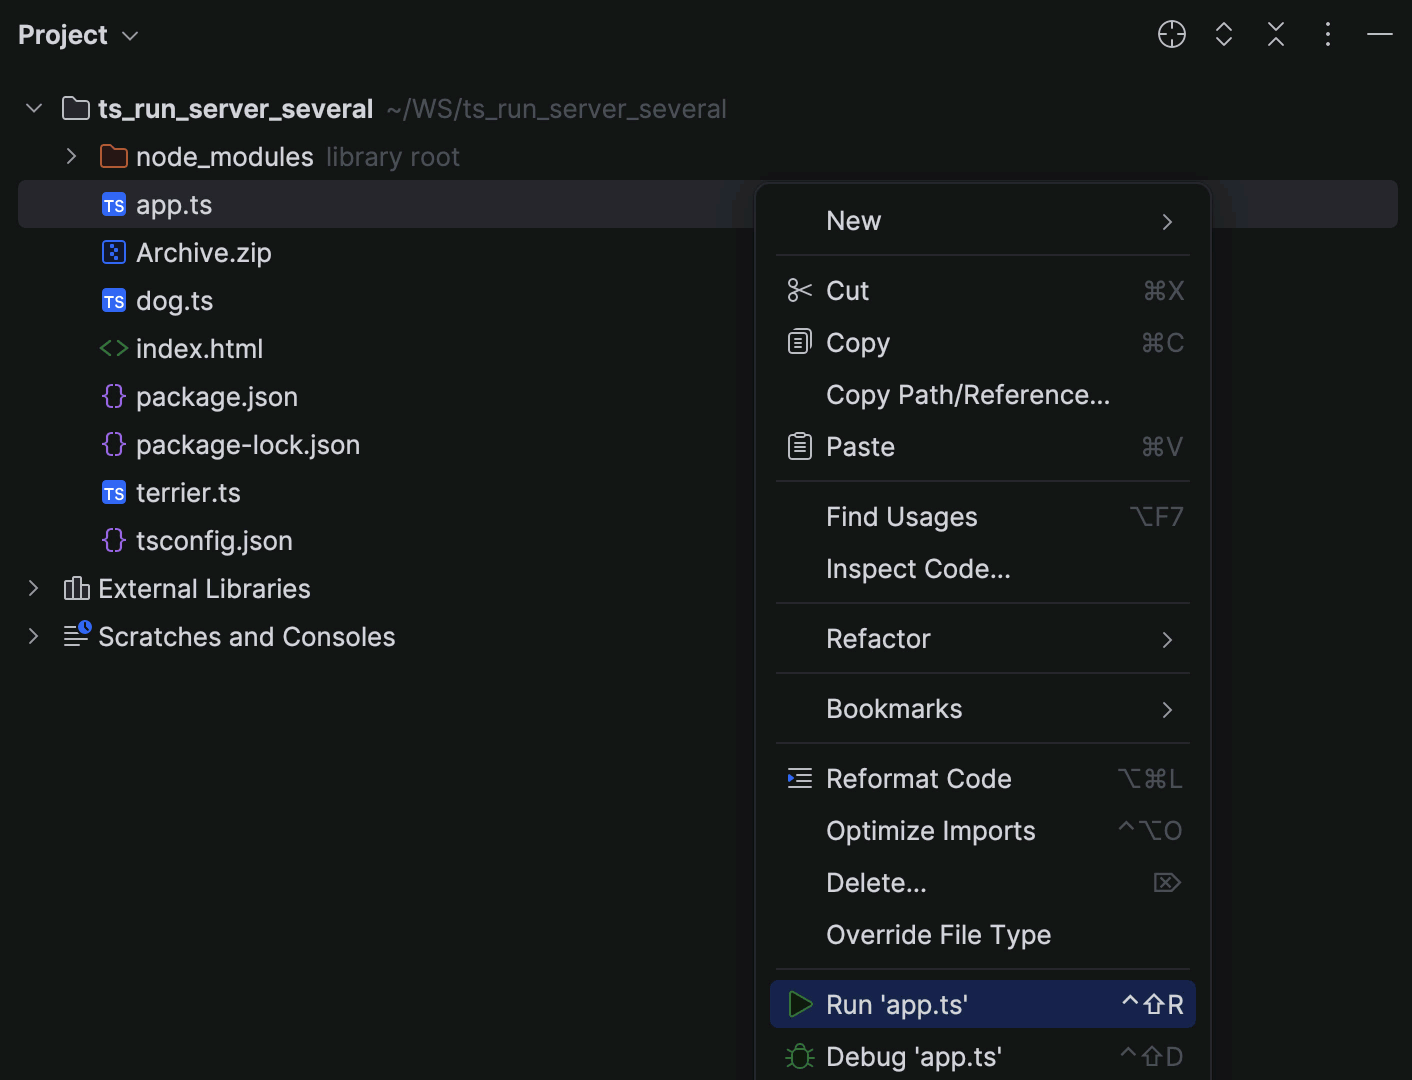Image resolution: width=1412 pixels, height=1080 pixels.
Task: Click the Reformat Code icon
Action: [799, 778]
